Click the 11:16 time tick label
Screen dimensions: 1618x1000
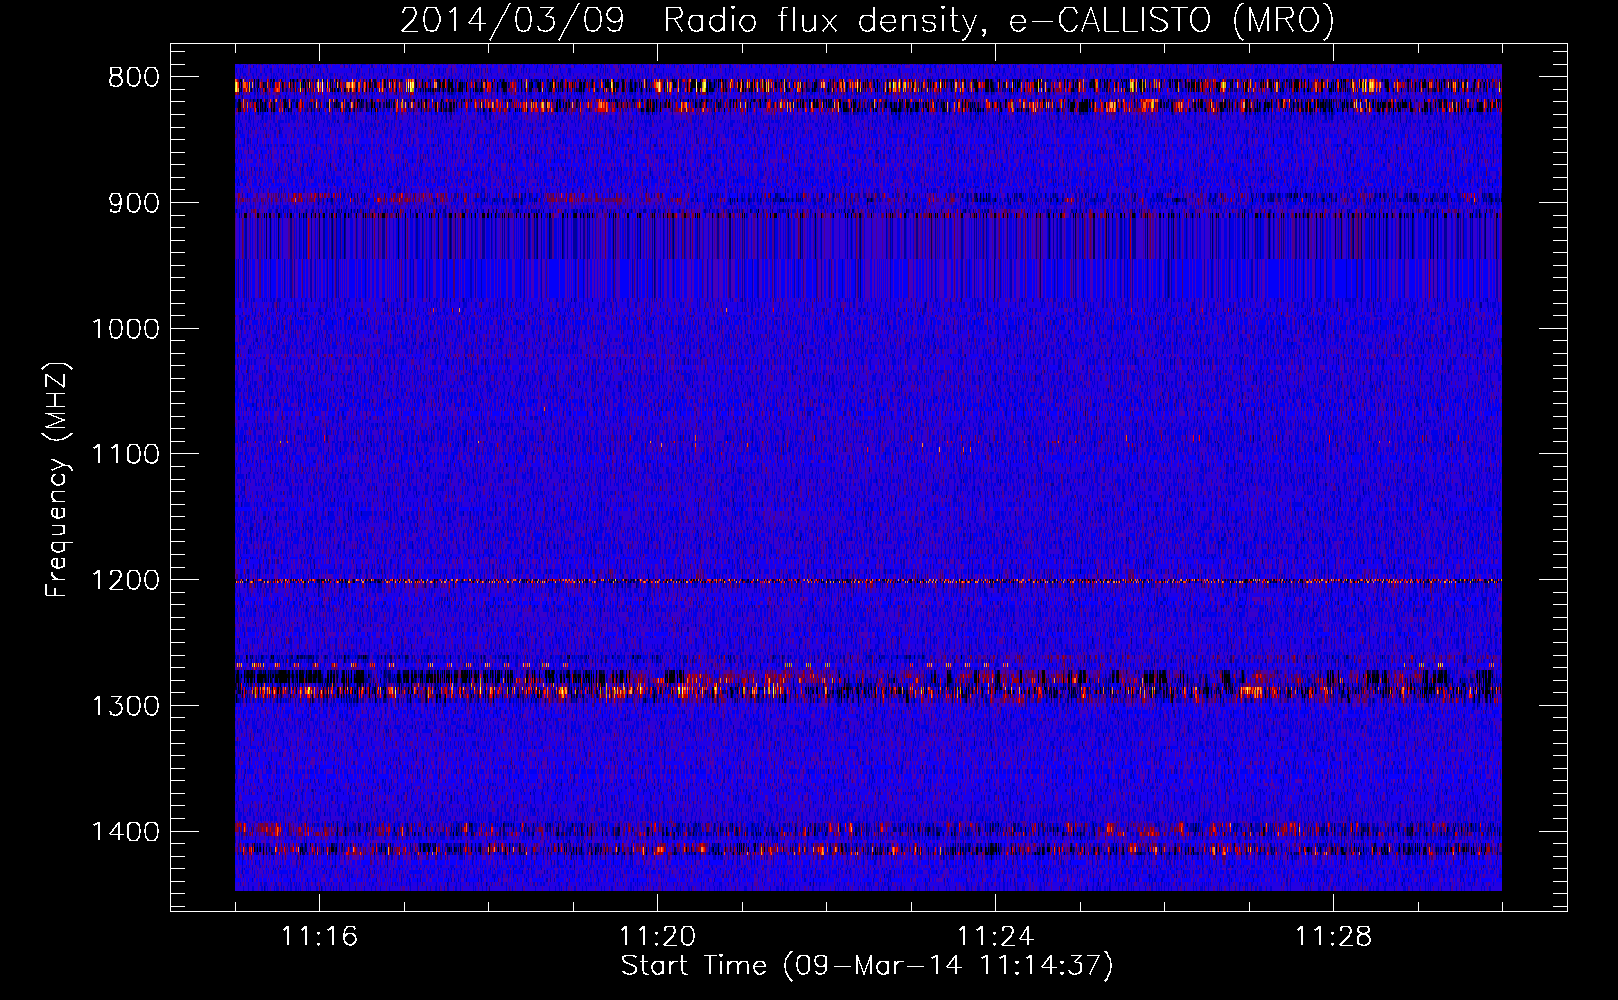[x=319, y=937]
